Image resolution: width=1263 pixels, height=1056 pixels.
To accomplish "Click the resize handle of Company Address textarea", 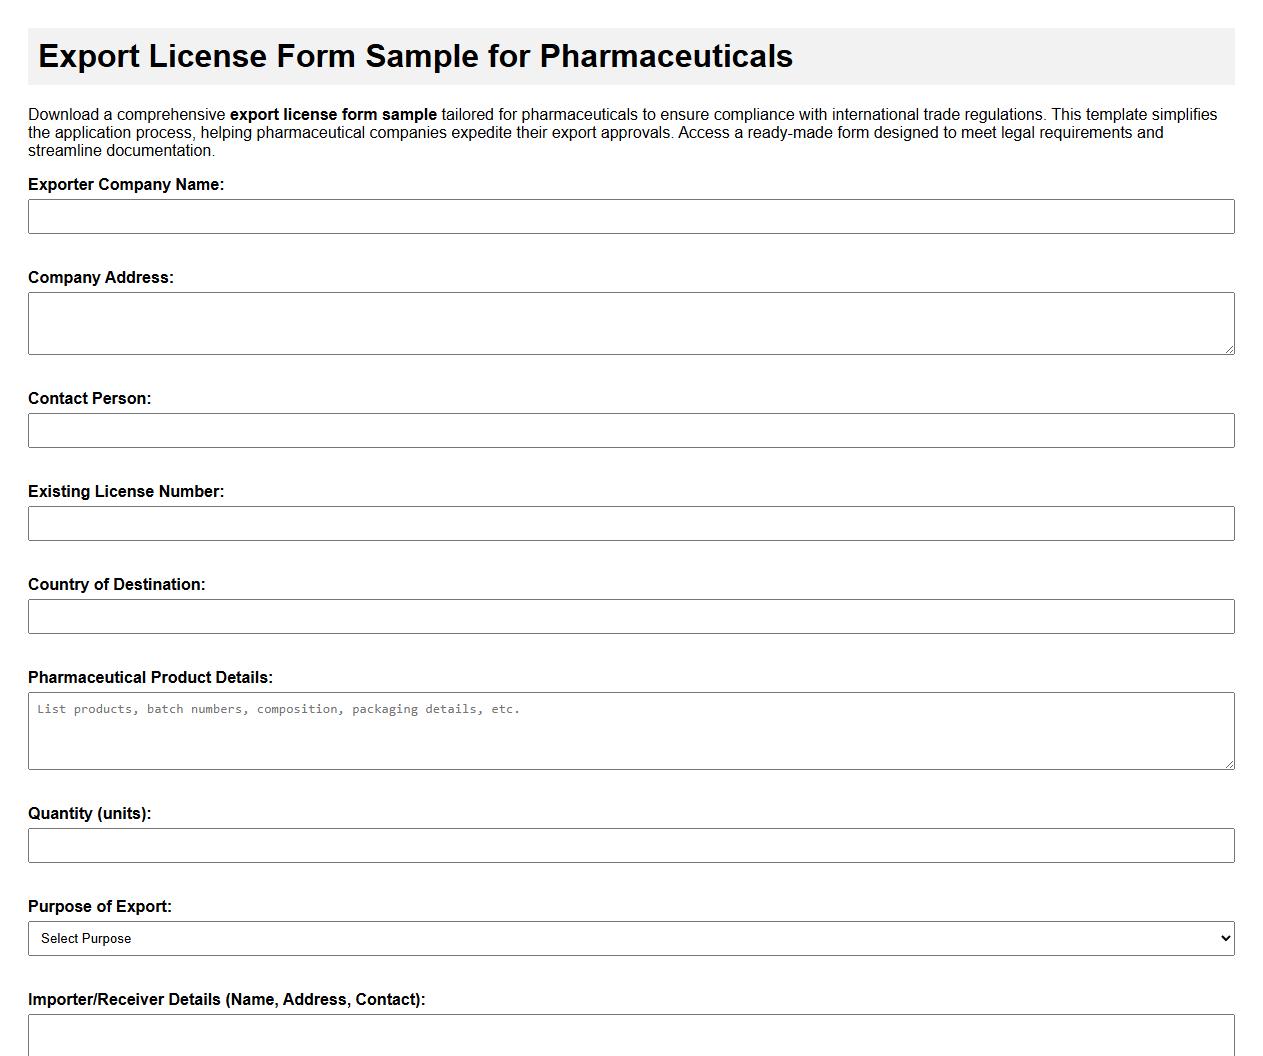I will (x=1231, y=350).
